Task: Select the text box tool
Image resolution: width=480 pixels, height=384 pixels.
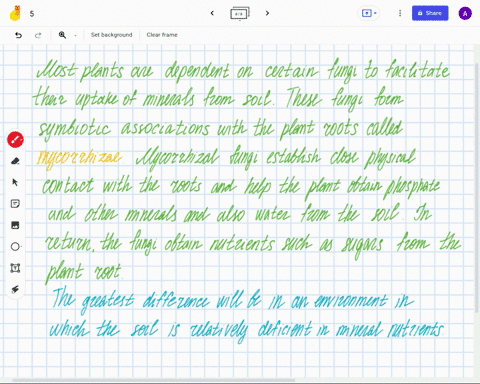Action: [15, 268]
